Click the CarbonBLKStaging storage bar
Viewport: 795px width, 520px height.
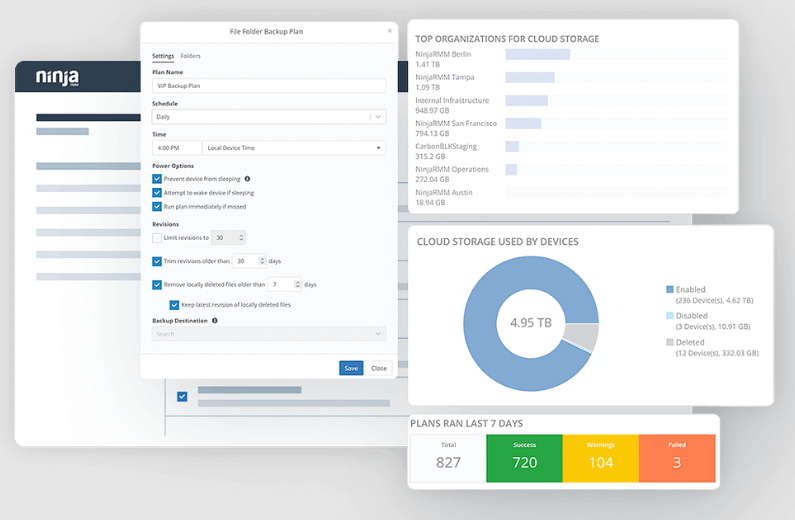click(512, 146)
